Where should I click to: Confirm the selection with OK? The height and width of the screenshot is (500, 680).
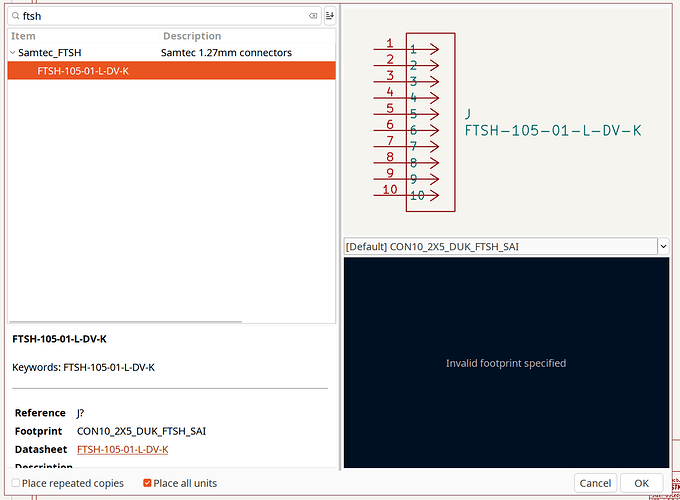(641, 483)
